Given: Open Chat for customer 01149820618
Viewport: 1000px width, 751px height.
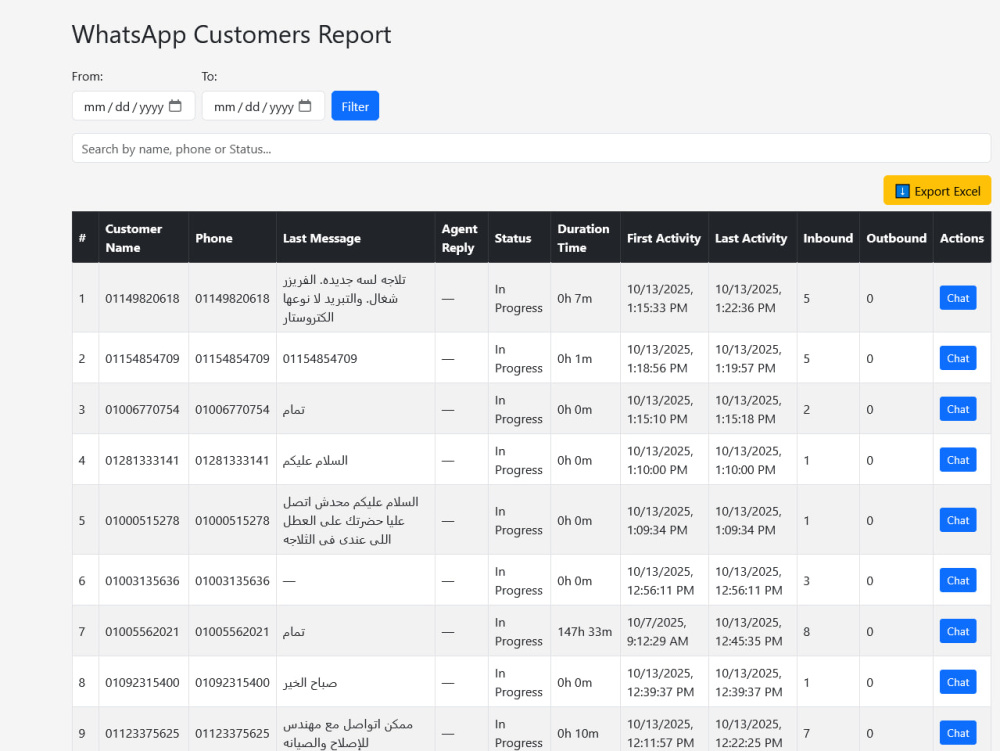Looking at the screenshot, I should point(957,298).
